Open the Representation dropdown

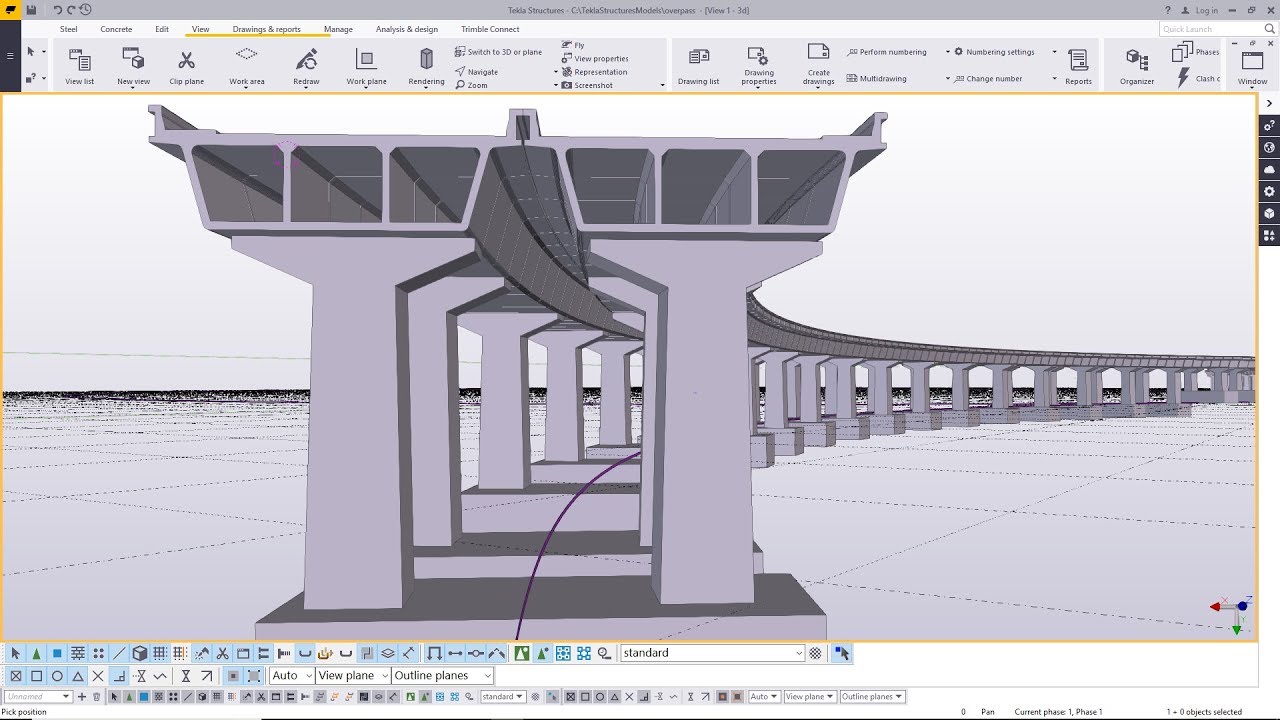[x=594, y=72]
